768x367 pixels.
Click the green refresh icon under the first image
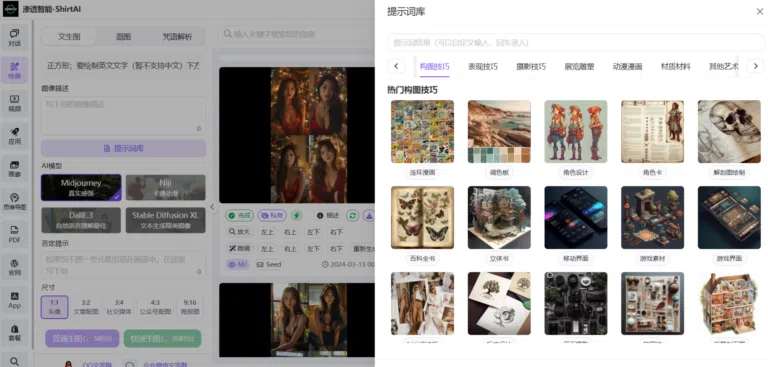tap(352, 215)
